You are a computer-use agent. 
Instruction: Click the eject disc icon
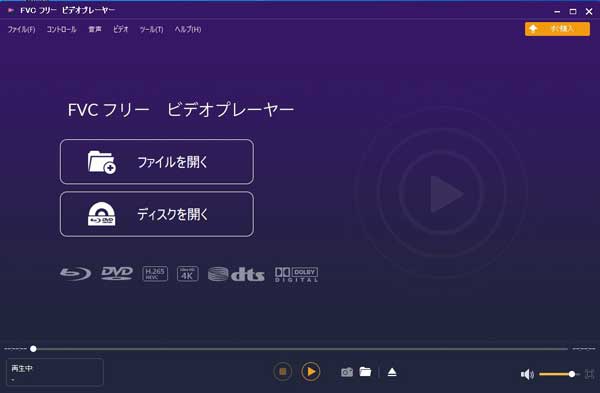tap(392, 372)
